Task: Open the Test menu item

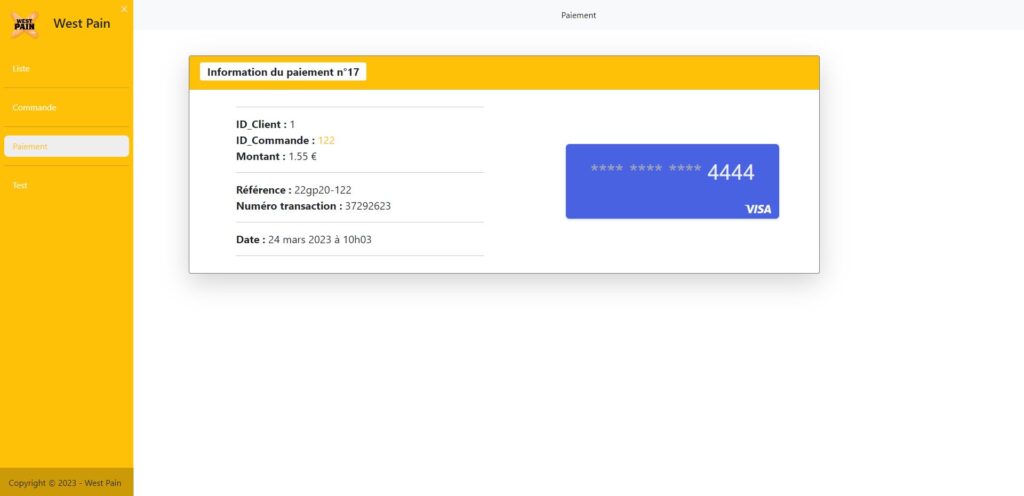Action: (x=66, y=185)
